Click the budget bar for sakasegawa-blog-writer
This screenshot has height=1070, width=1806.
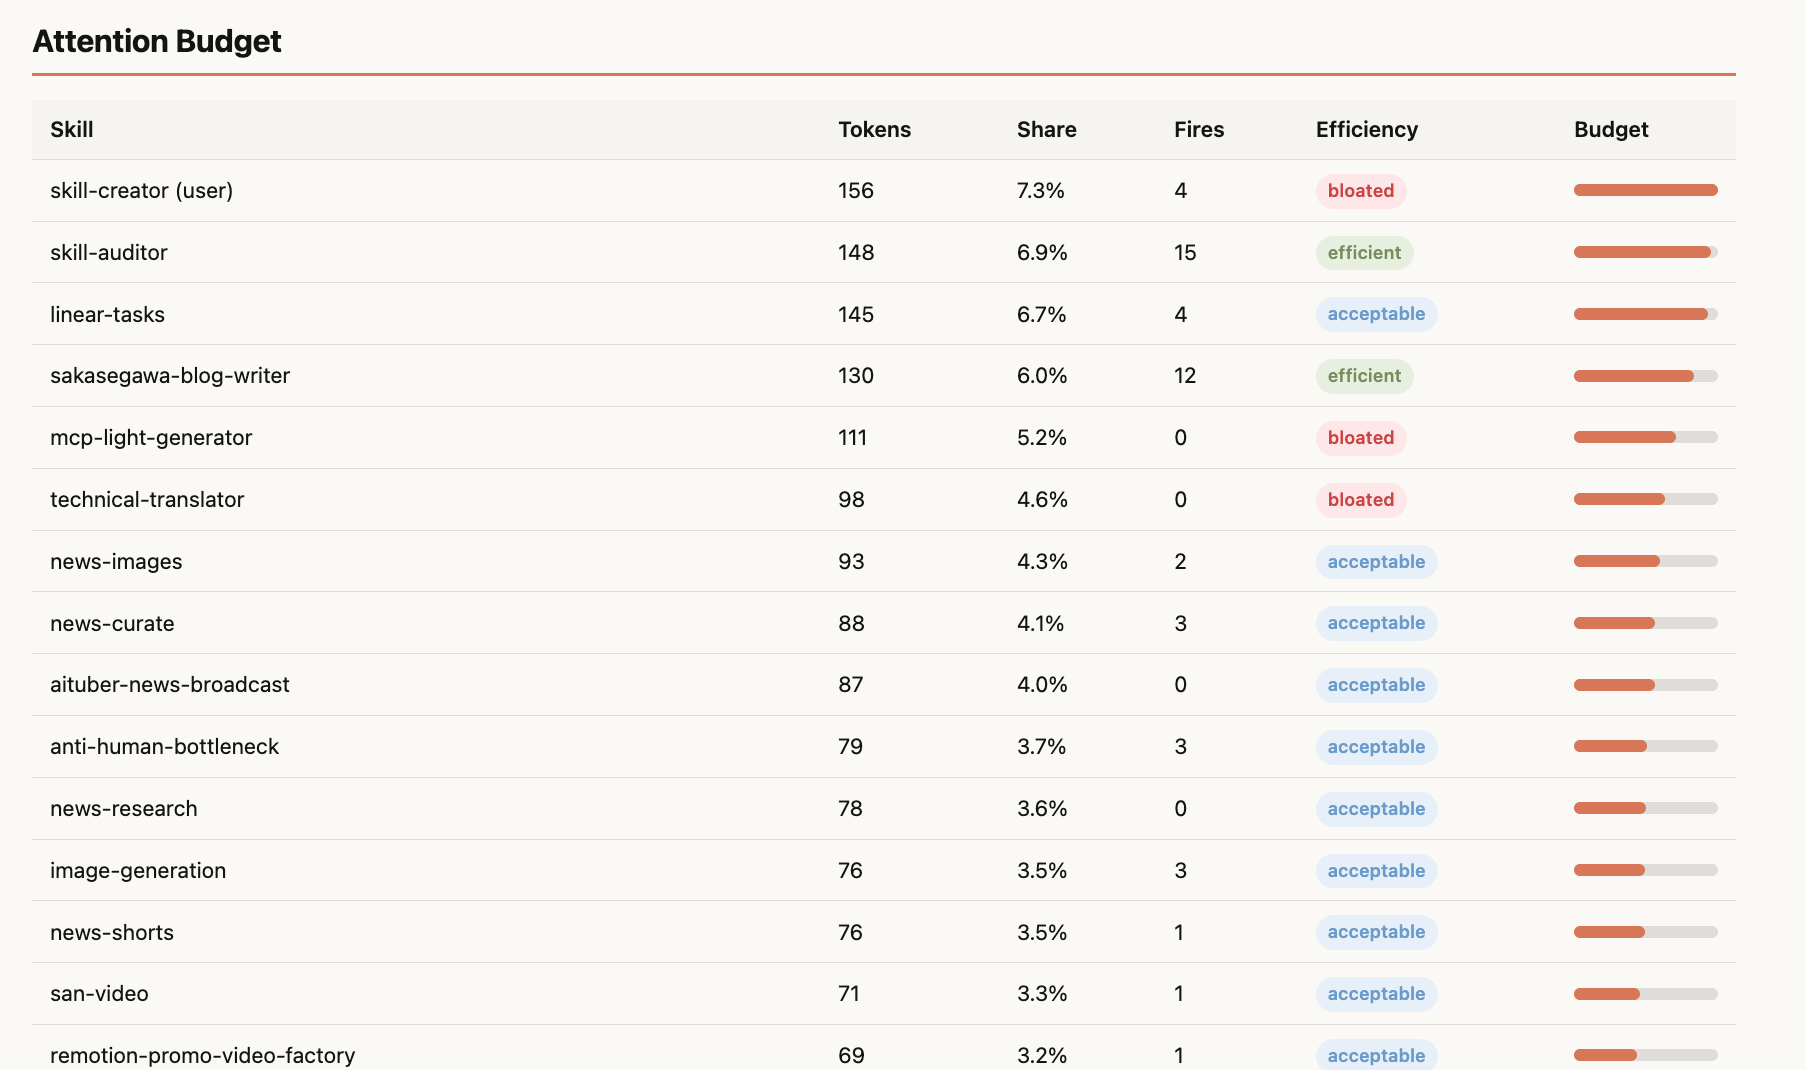(1645, 376)
